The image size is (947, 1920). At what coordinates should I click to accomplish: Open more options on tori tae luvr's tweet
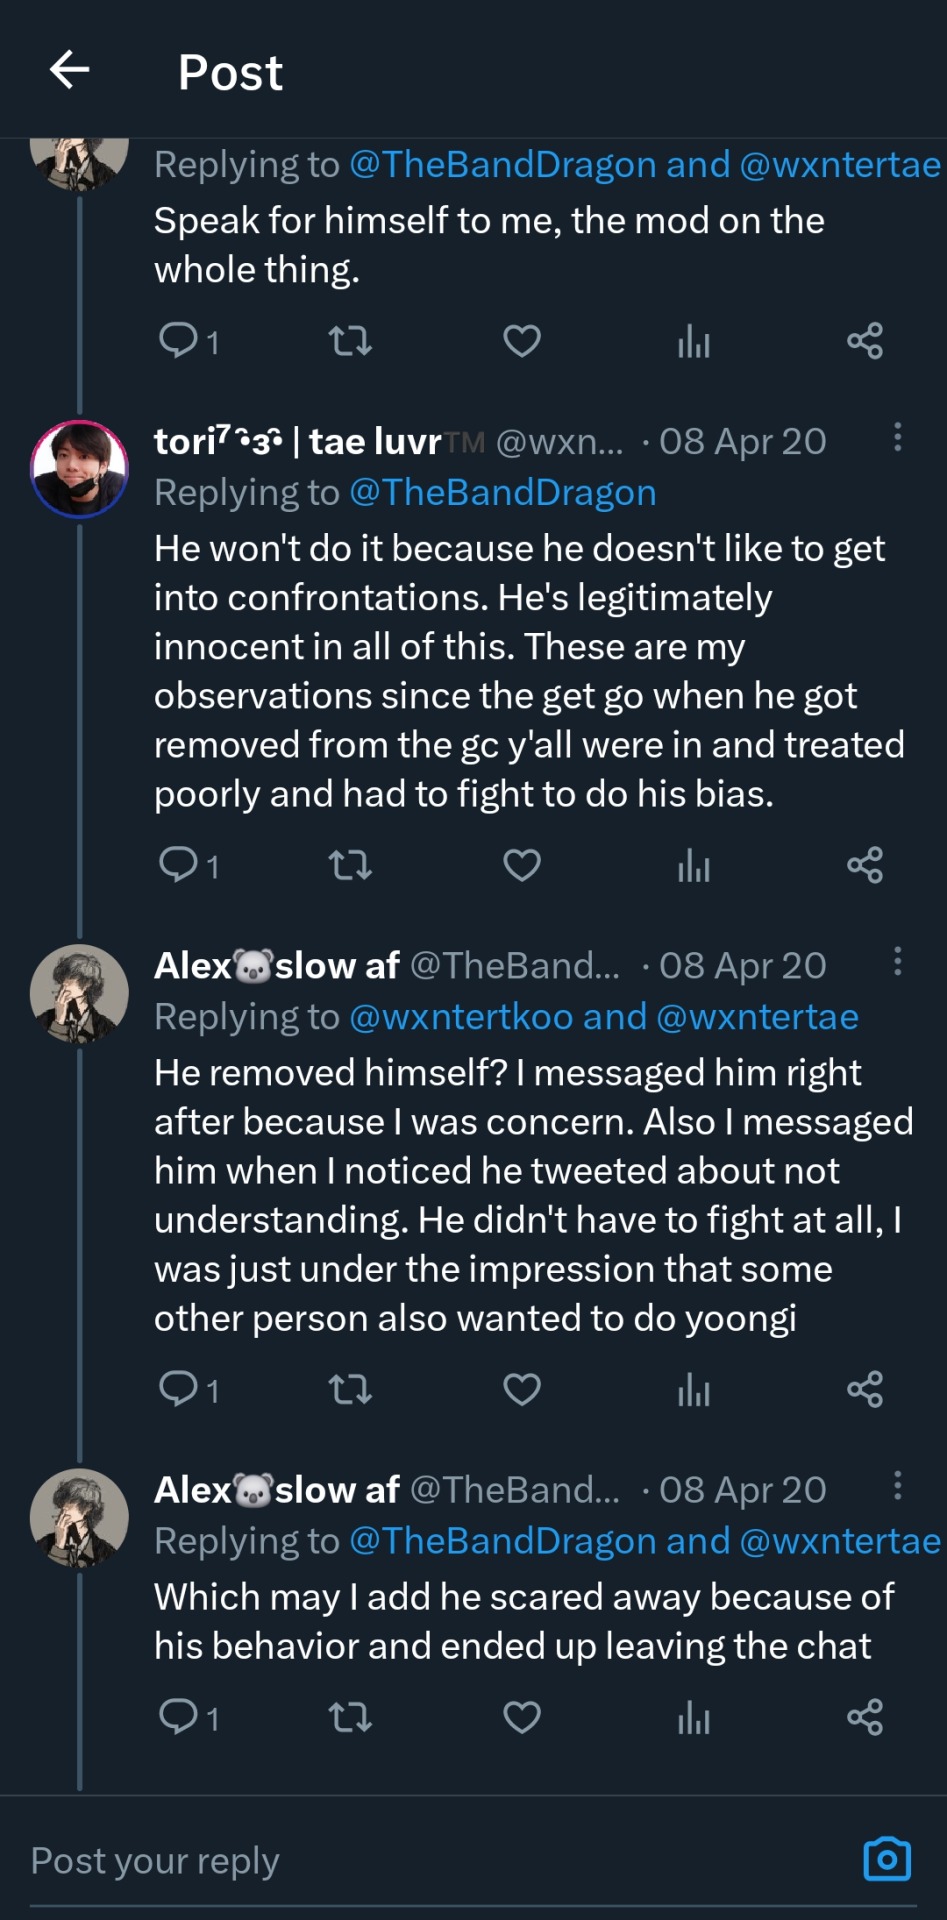pos(897,437)
